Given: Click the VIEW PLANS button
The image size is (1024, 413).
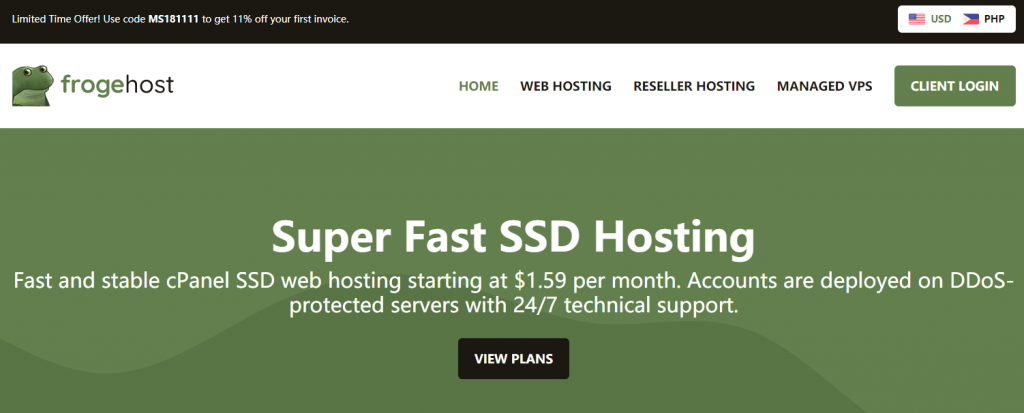Looking at the screenshot, I should pyautogui.click(x=513, y=359).
